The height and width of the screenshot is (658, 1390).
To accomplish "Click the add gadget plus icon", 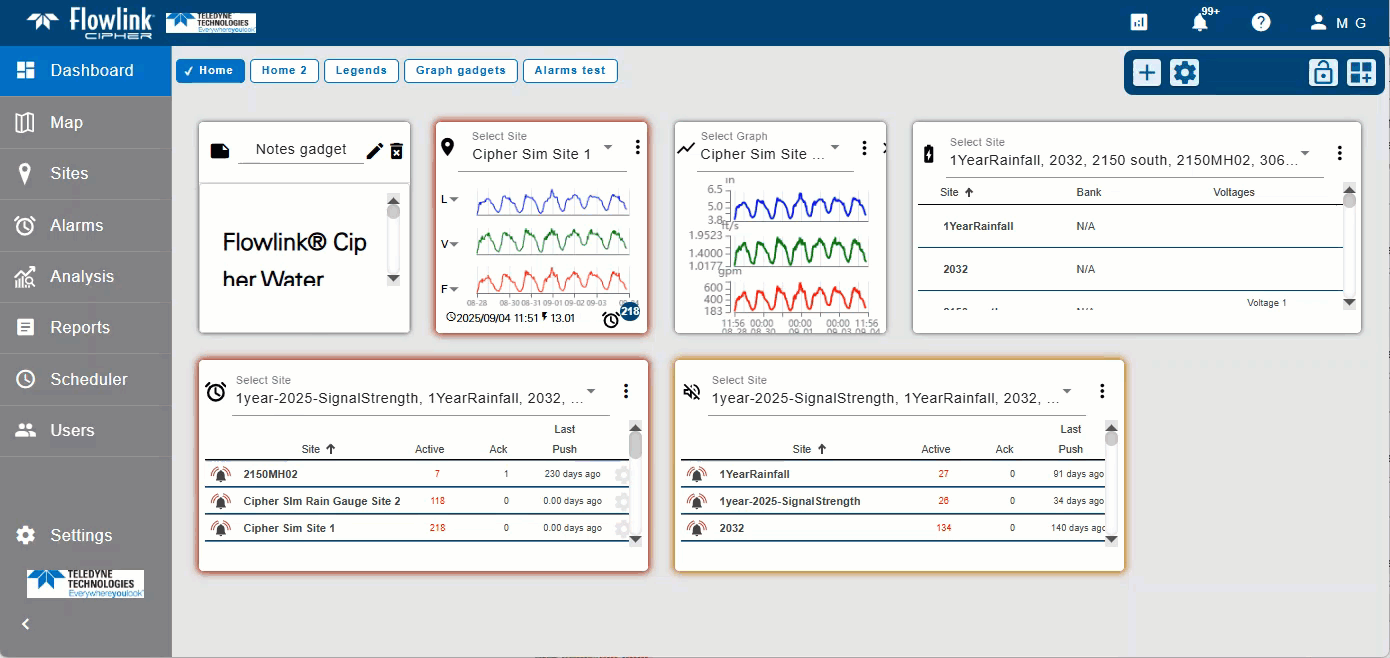I will [1147, 72].
